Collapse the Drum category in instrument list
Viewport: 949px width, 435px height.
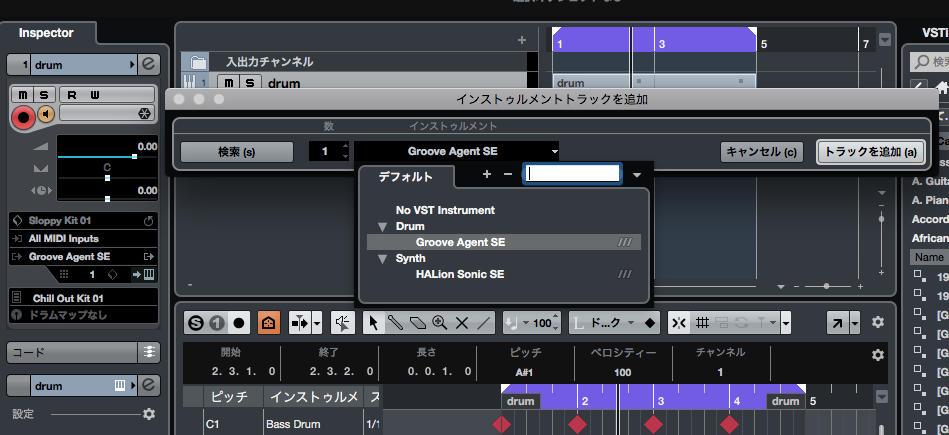[x=383, y=227]
